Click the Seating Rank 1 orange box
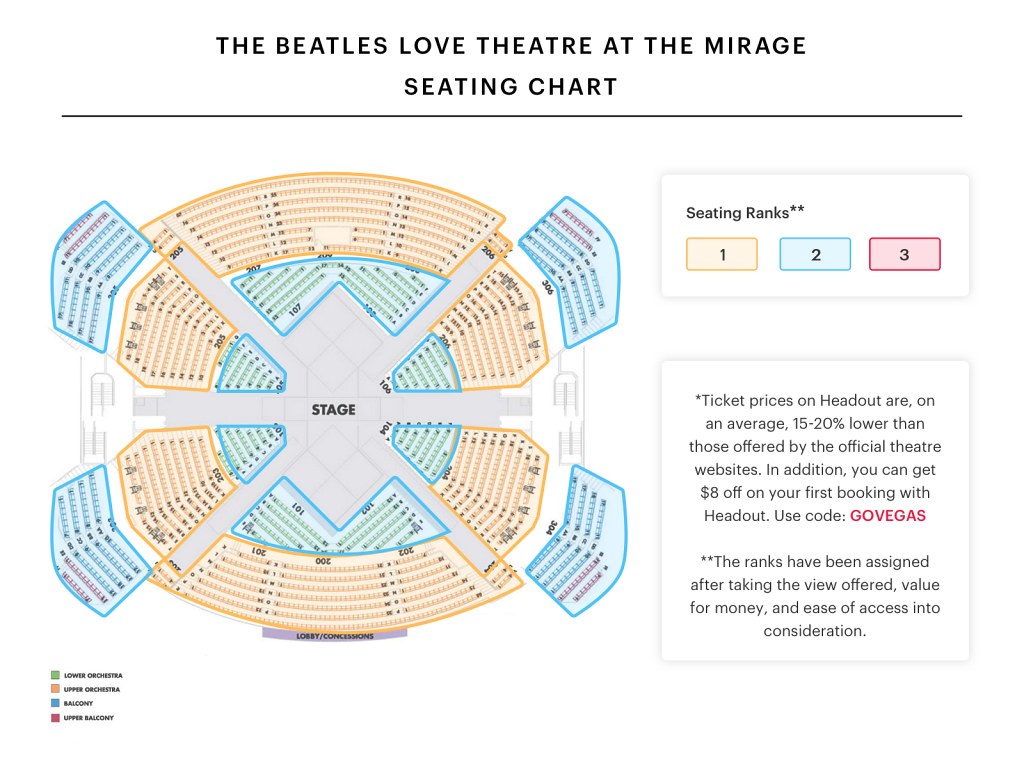 [722, 254]
